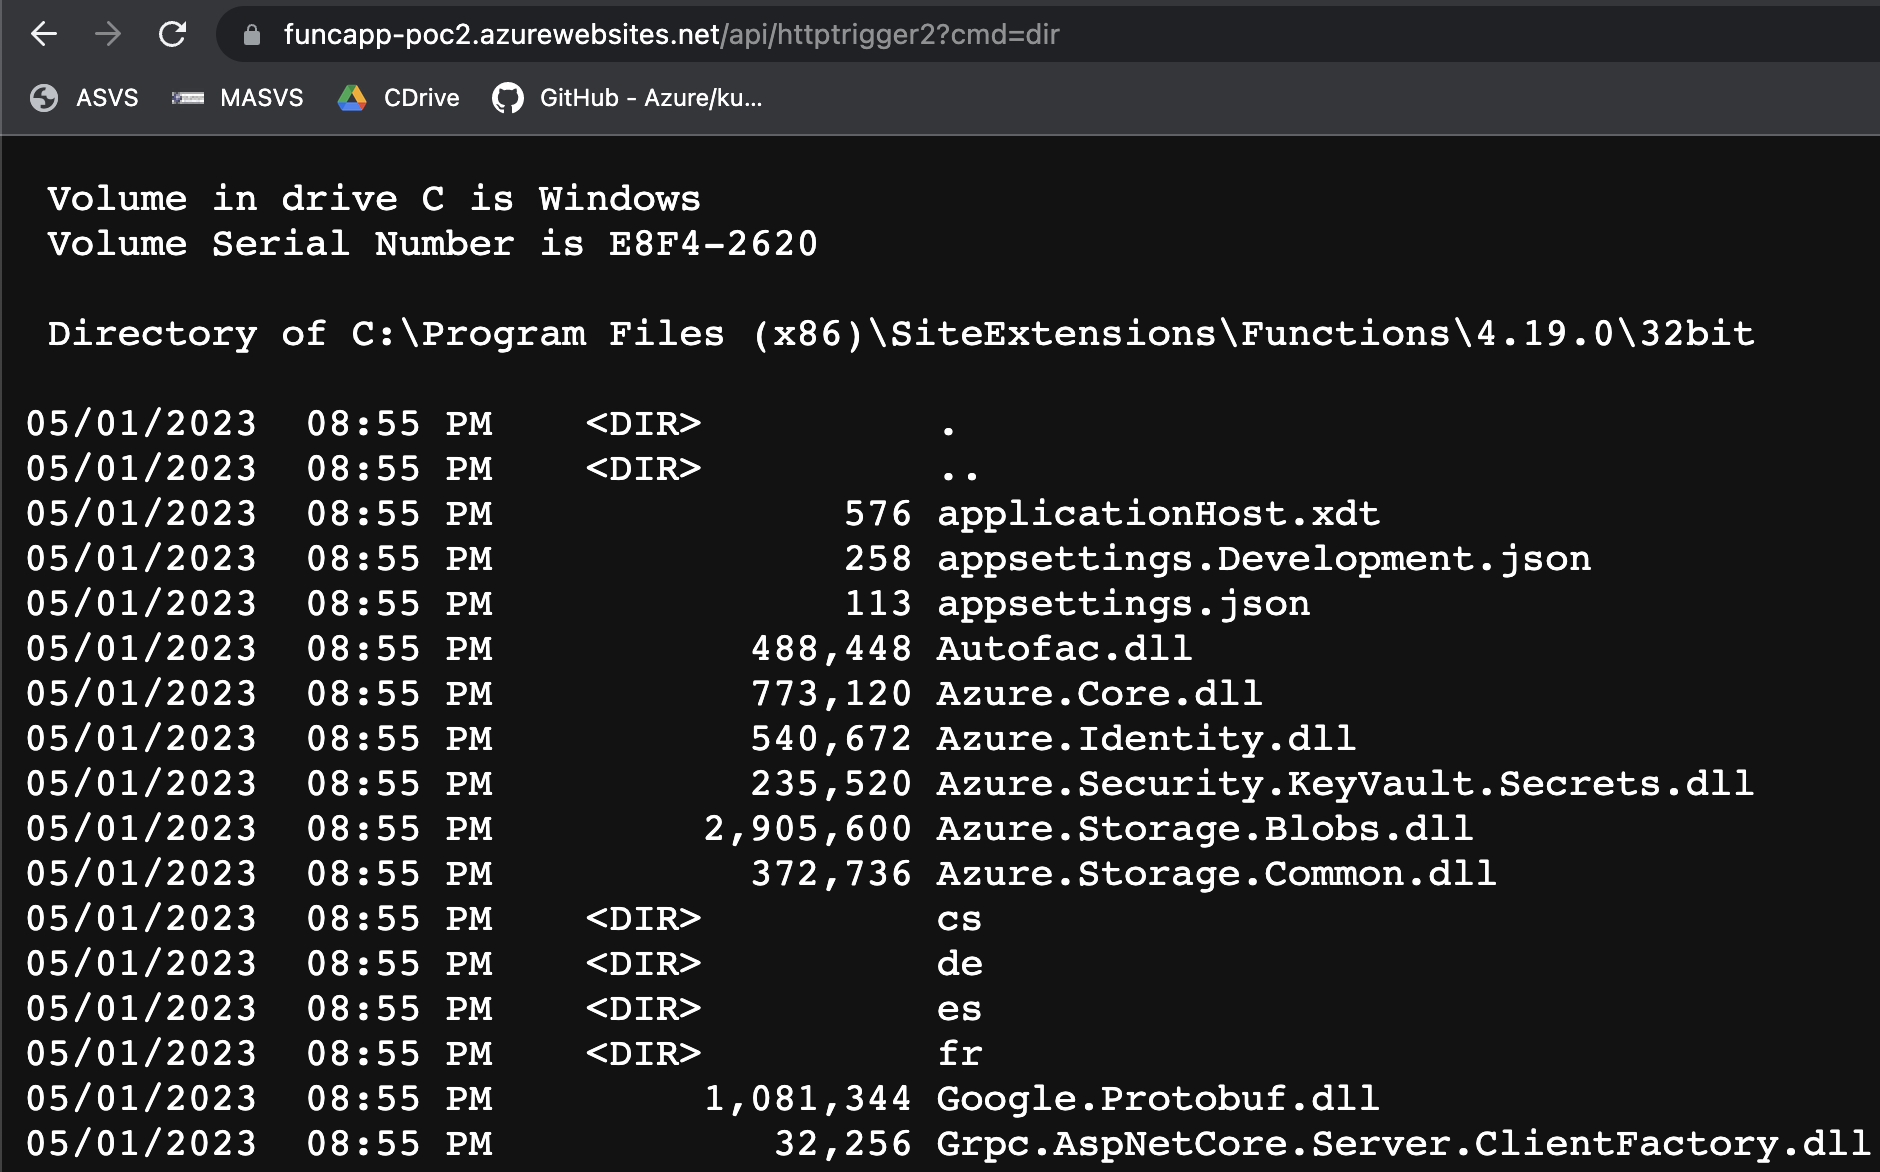Image resolution: width=1880 pixels, height=1172 pixels.
Task: Click the GitHub octocat logo in bookmarks bar
Action: 507,97
